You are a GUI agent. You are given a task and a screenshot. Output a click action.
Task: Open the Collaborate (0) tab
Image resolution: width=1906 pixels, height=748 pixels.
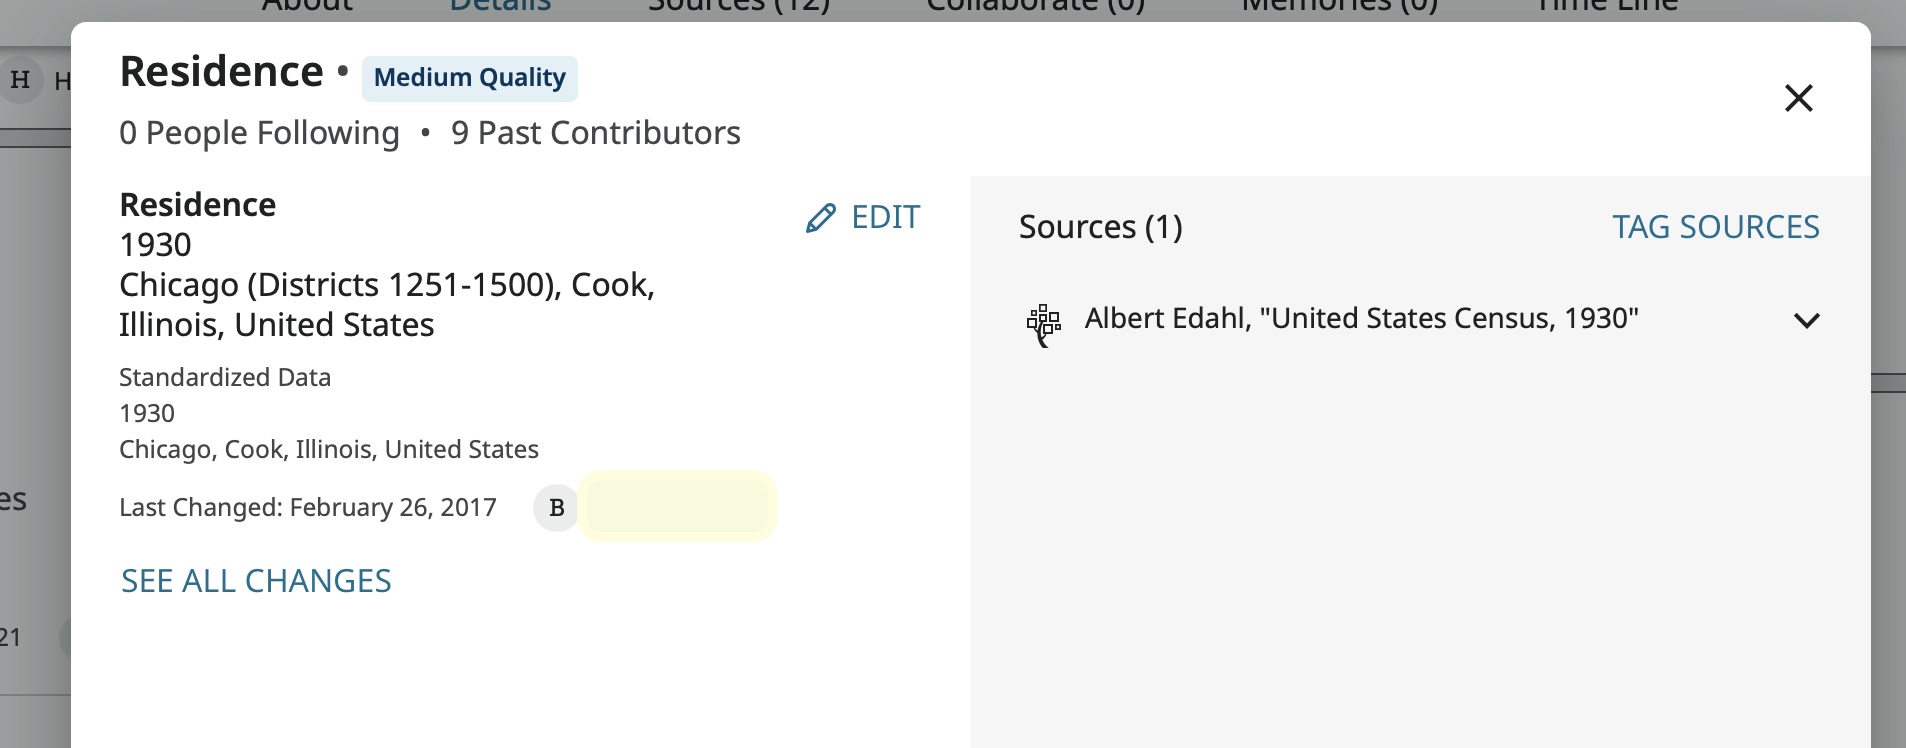pos(1036,6)
